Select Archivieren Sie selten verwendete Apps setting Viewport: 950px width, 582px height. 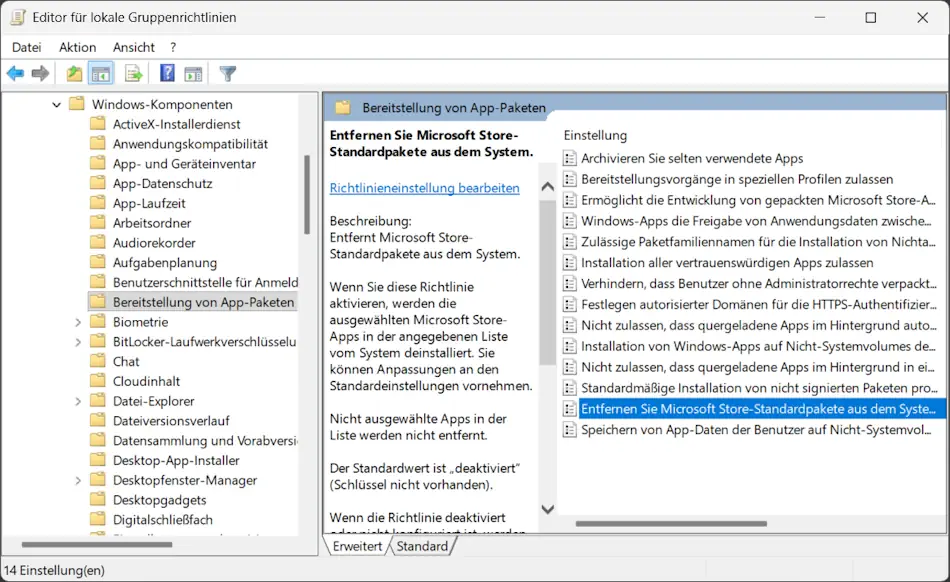692,158
